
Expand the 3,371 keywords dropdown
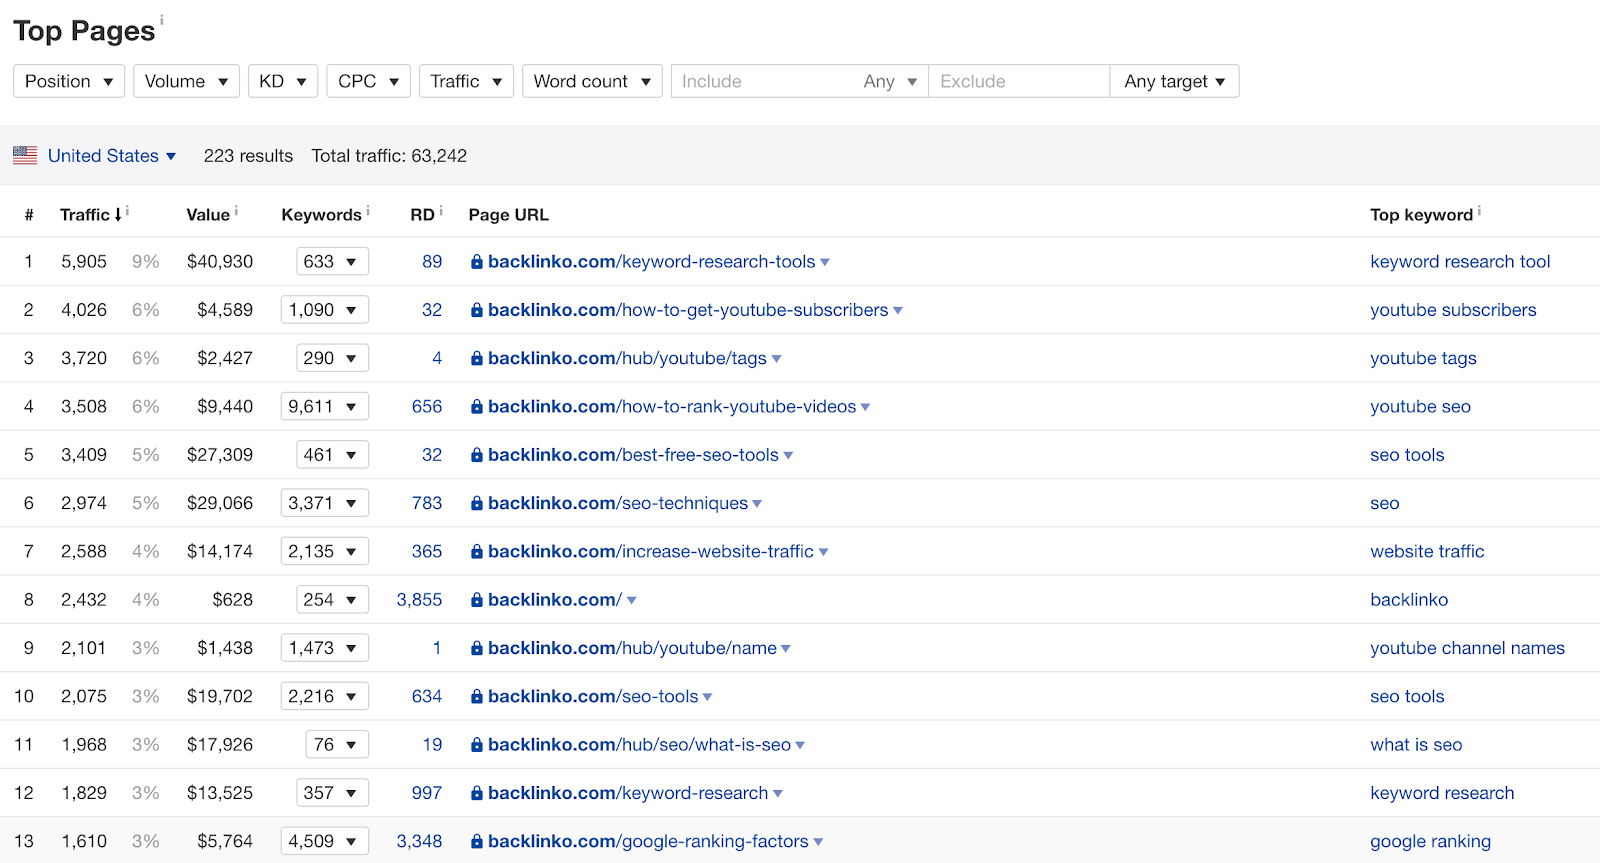[x=325, y=503]
